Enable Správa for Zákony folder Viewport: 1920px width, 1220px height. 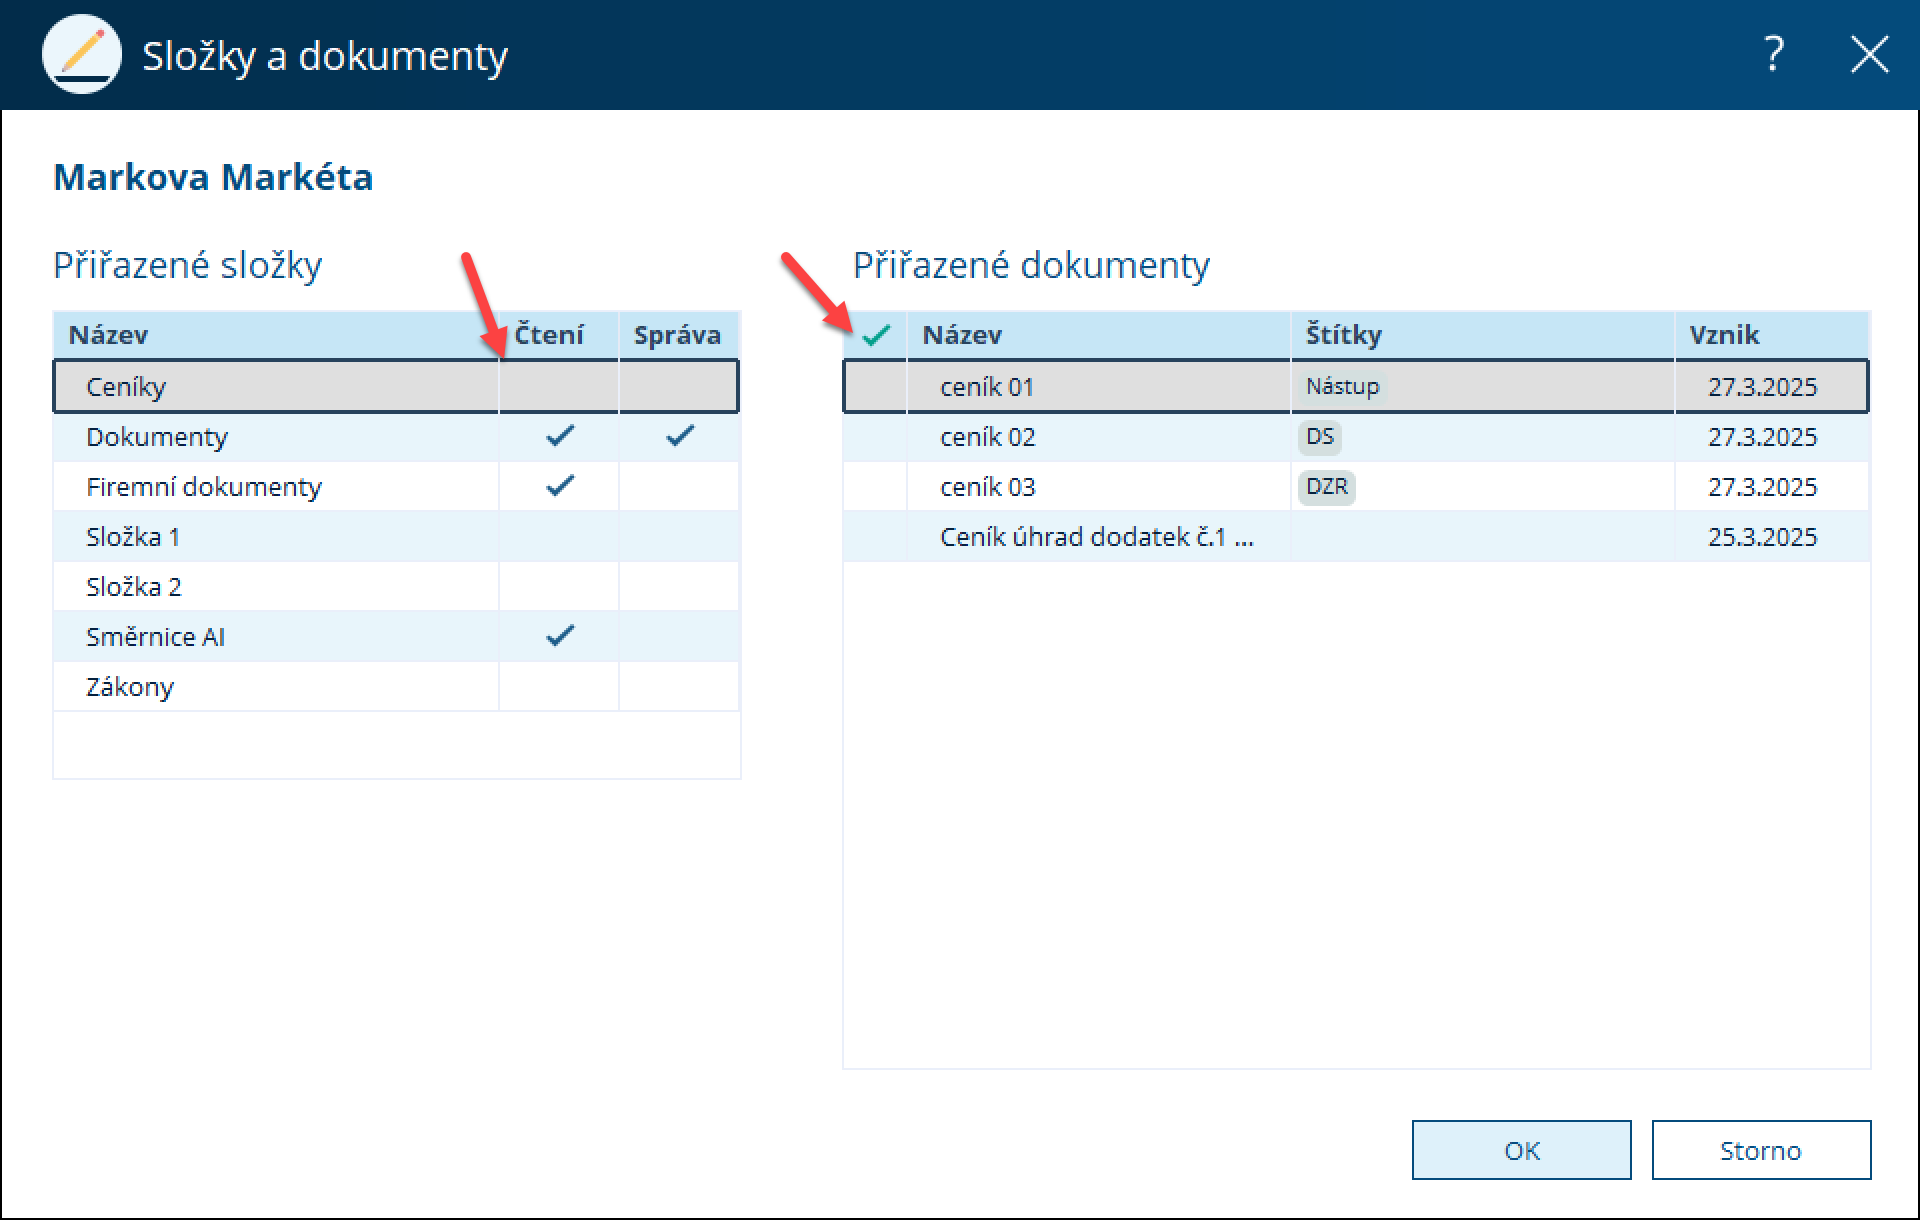(679, 687)
